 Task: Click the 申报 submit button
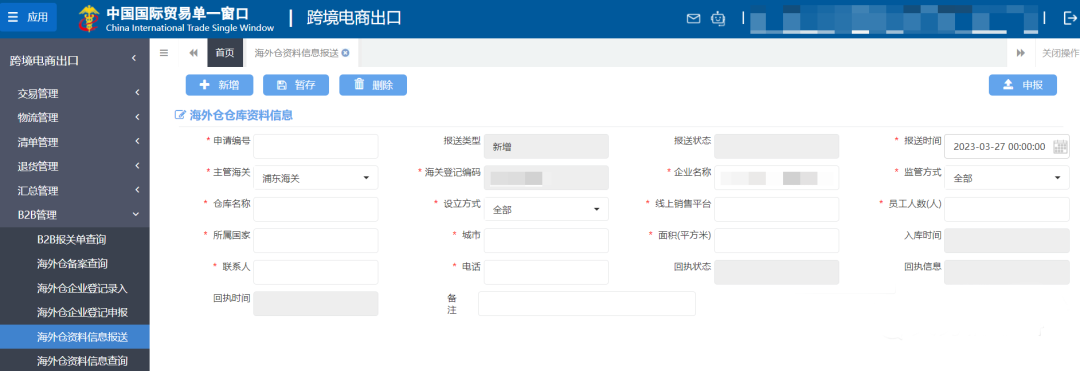[x=1023, y=85]
